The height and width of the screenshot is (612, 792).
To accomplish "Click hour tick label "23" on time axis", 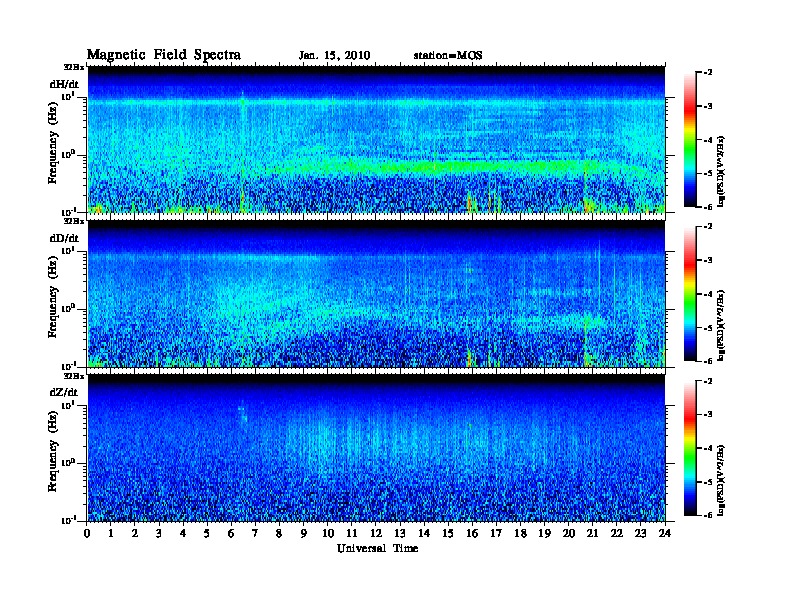I will point(640,533).
